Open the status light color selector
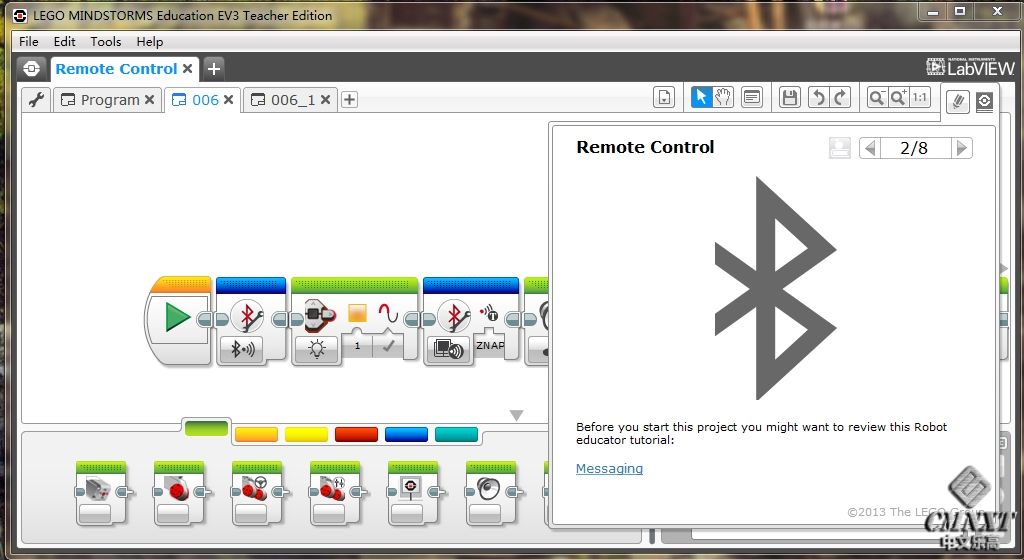Image resolution: width=1024 pixels, height=560 pixels. click(x=357, y=314)
